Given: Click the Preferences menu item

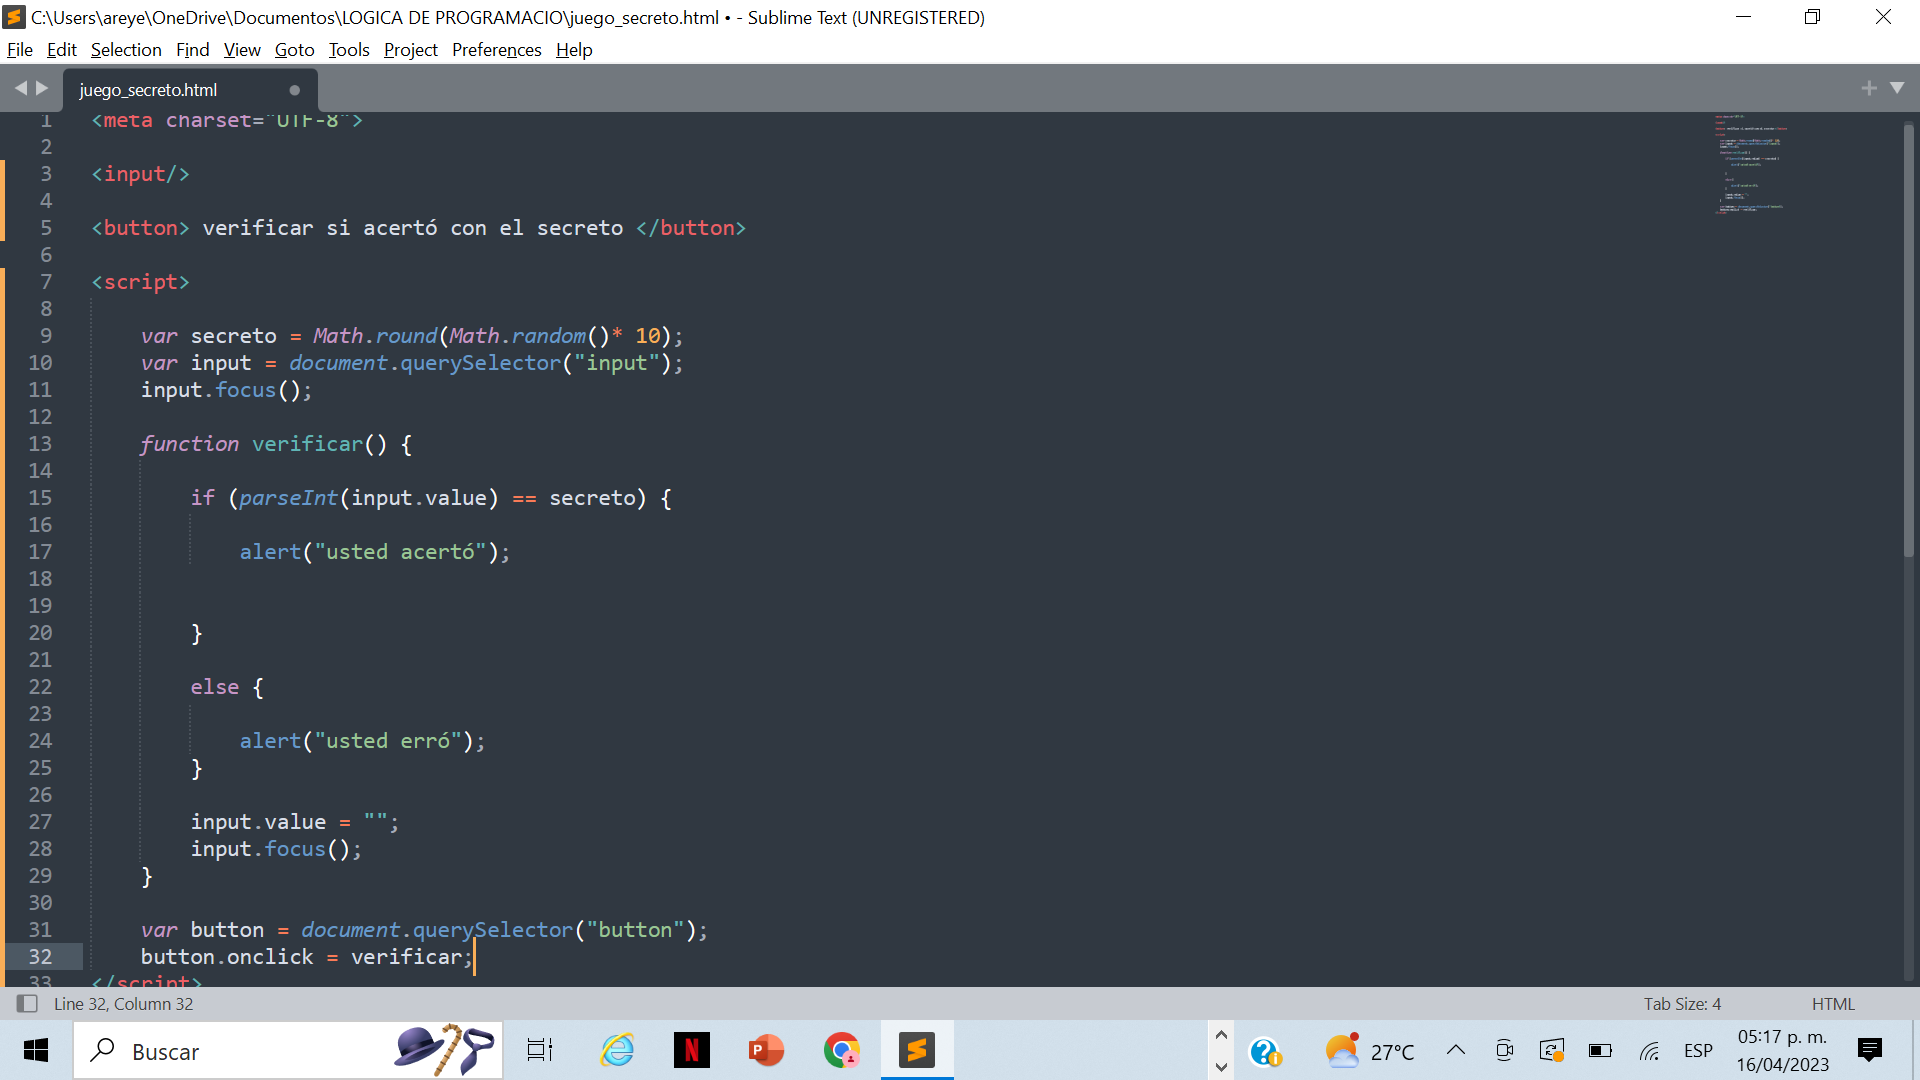Looking at the screenshot, I should click(x=496, y=50).
